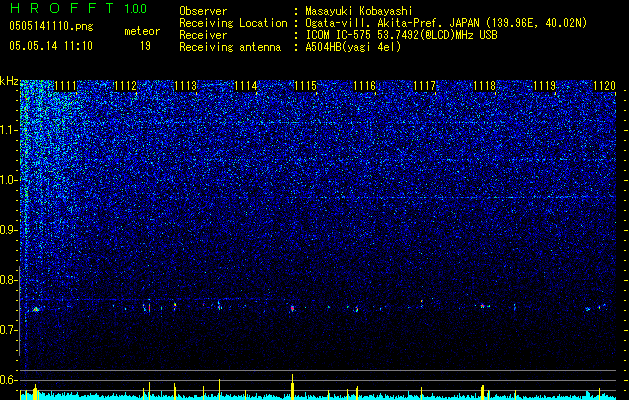Click the 1120 time marker
629x400 pixels.
[x=604, y=86]
